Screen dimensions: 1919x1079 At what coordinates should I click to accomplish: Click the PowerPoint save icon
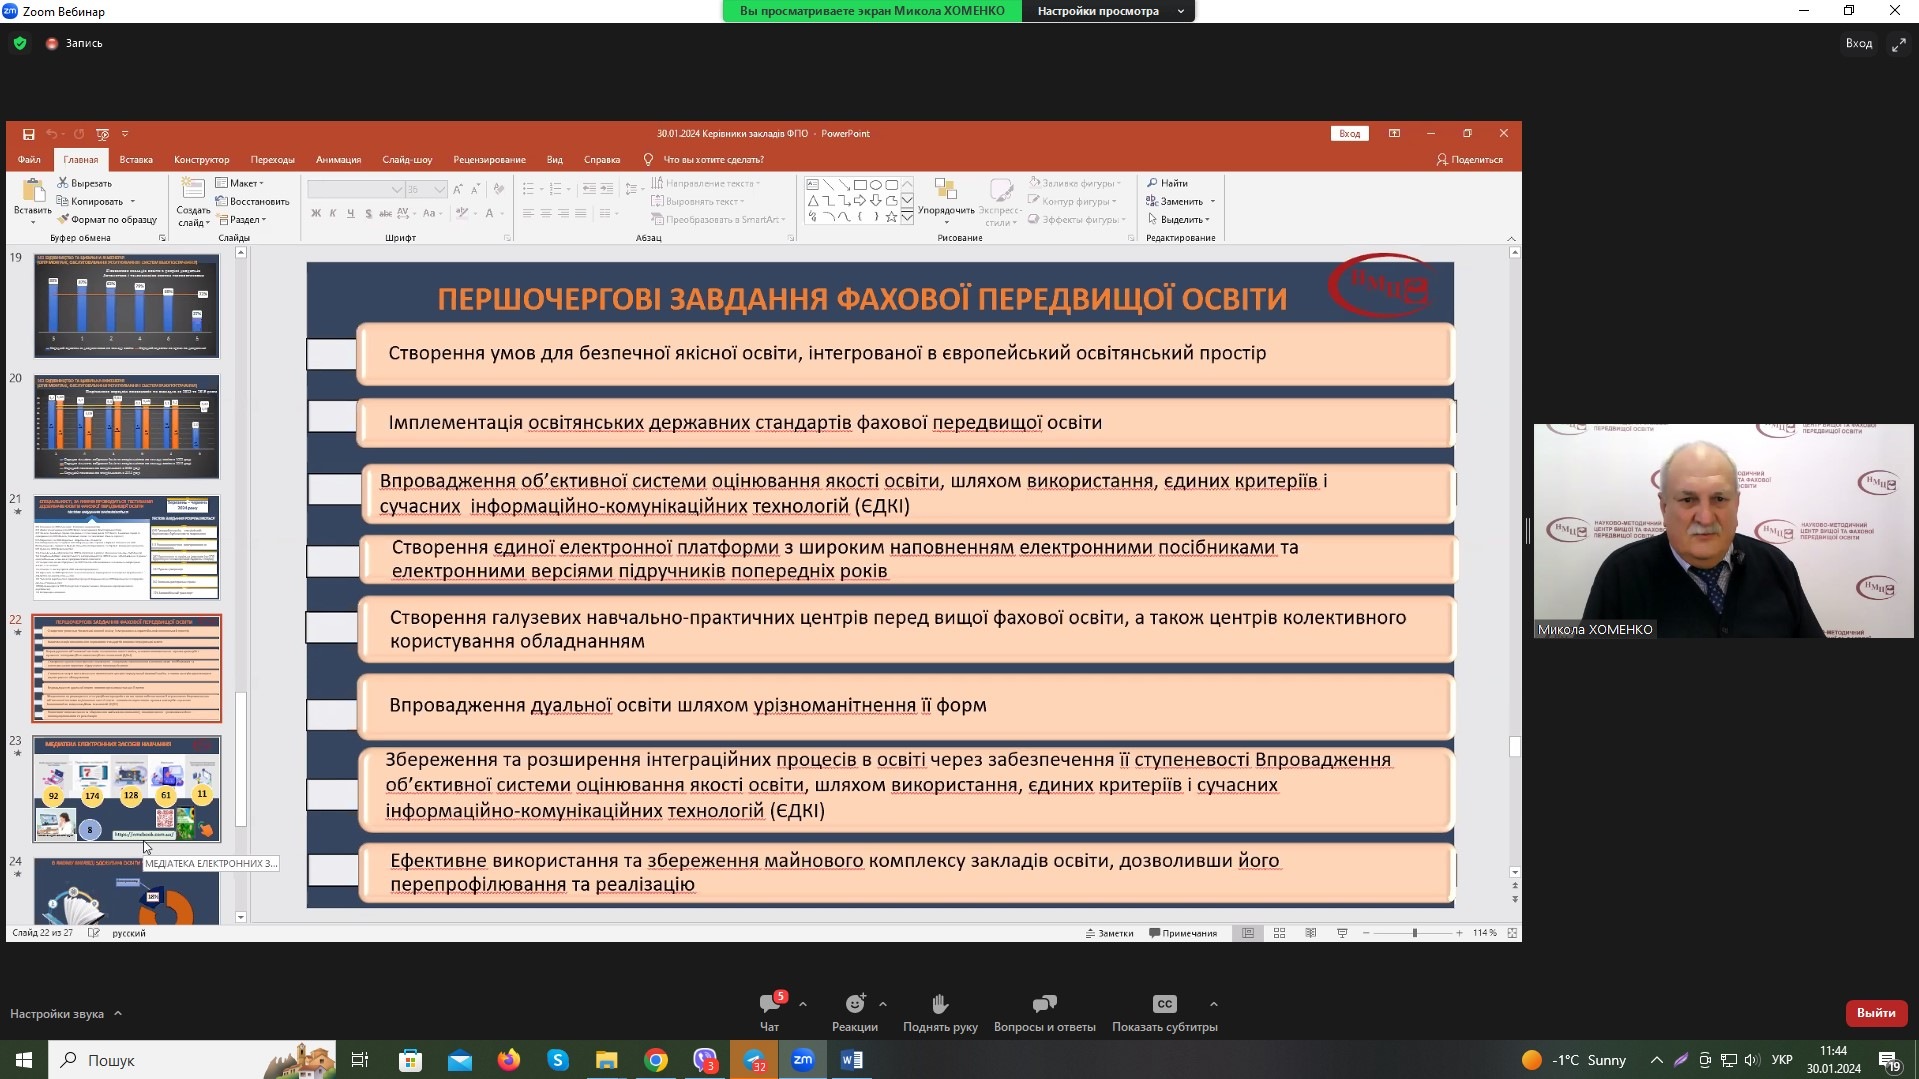(28, 134)
